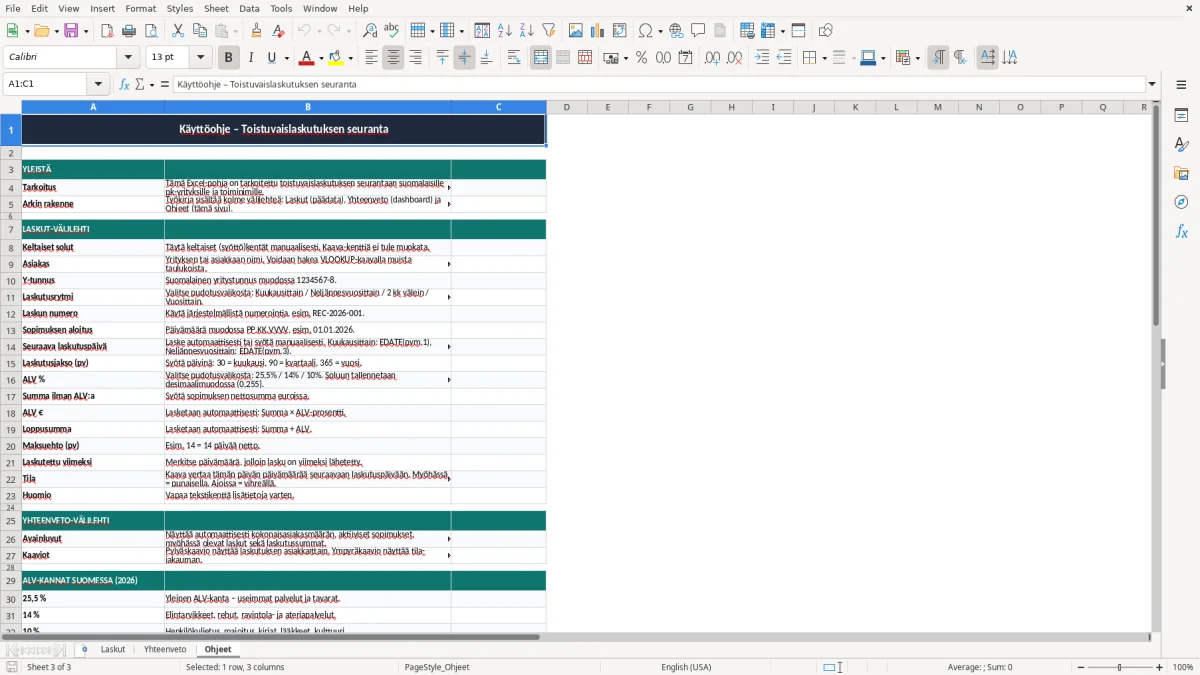This screenshot has width=1200, height=675.
Task: Click the Function Wizard fx icon
Action: (x=124, y=84)
